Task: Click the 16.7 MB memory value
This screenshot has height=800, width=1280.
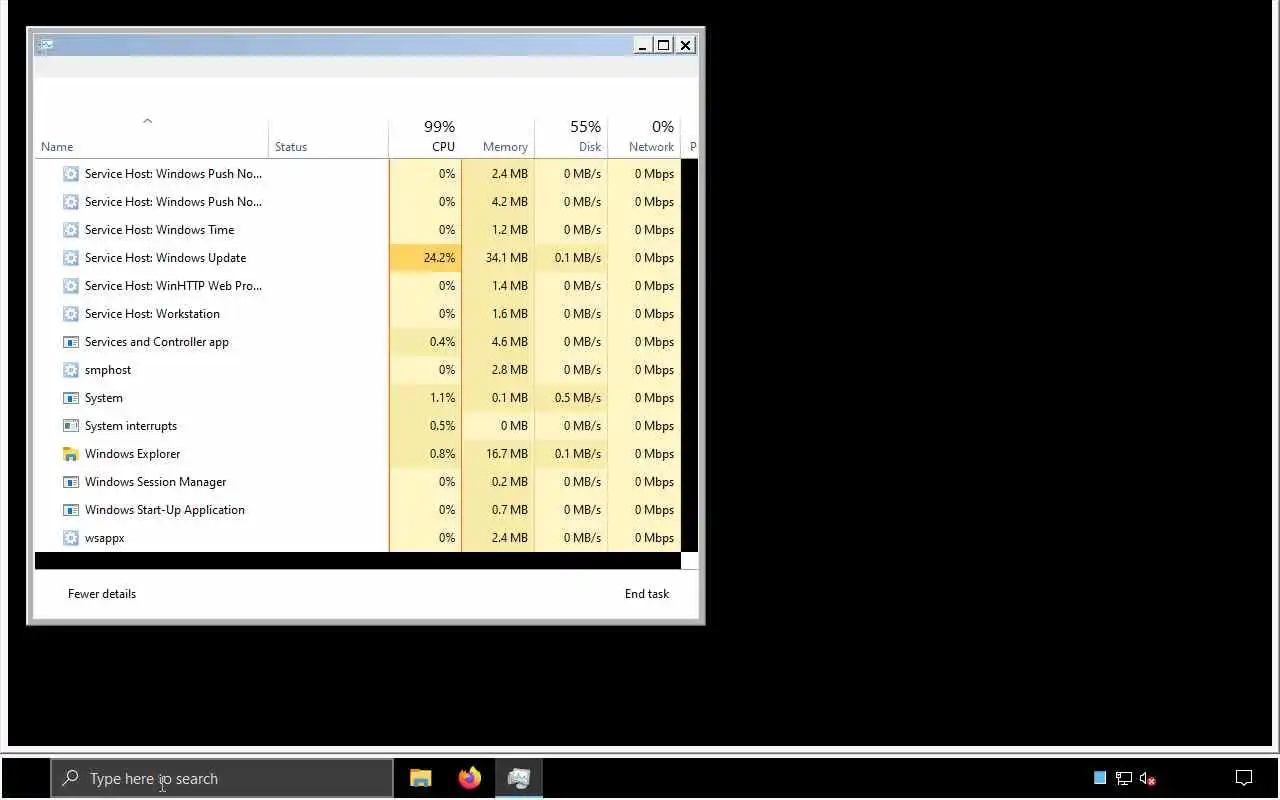Action: pyautogui.click(x=507, y=454)
